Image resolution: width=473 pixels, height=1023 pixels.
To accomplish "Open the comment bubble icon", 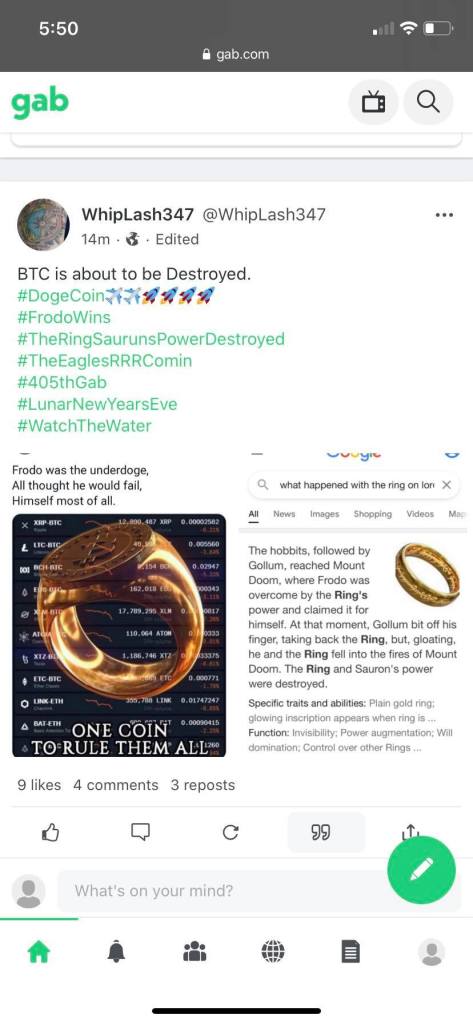I will click(140, 832).
